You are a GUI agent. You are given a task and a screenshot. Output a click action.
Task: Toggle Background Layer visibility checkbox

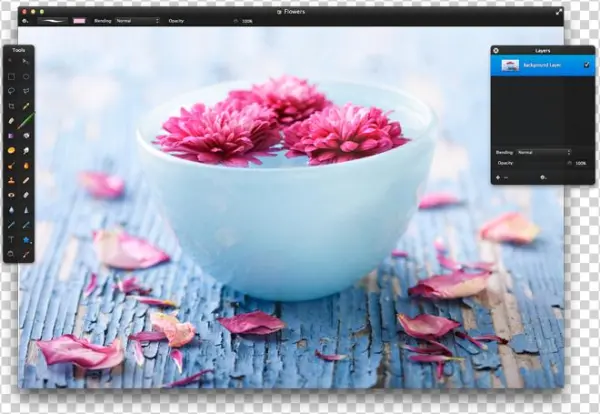pos(586,65)
